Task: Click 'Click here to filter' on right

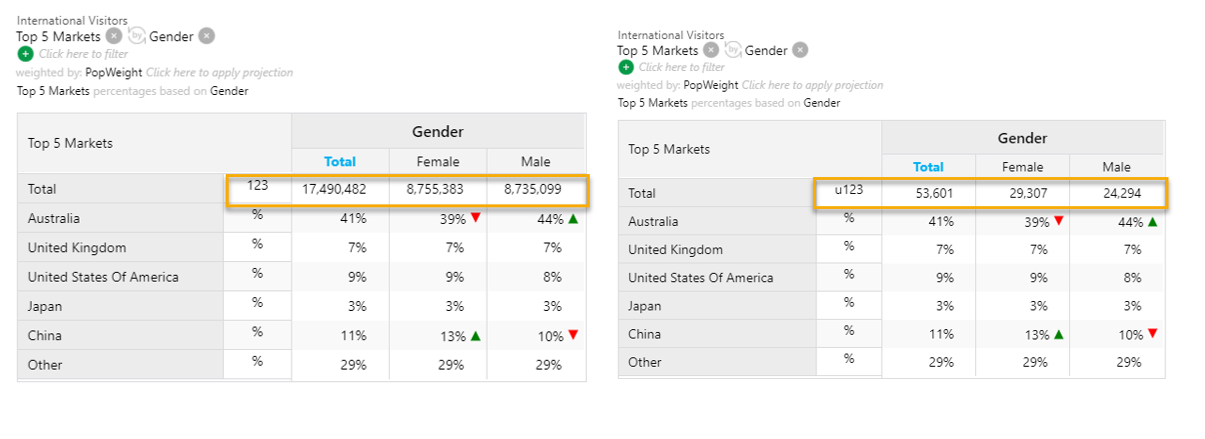Action: (x=682, y=67)
